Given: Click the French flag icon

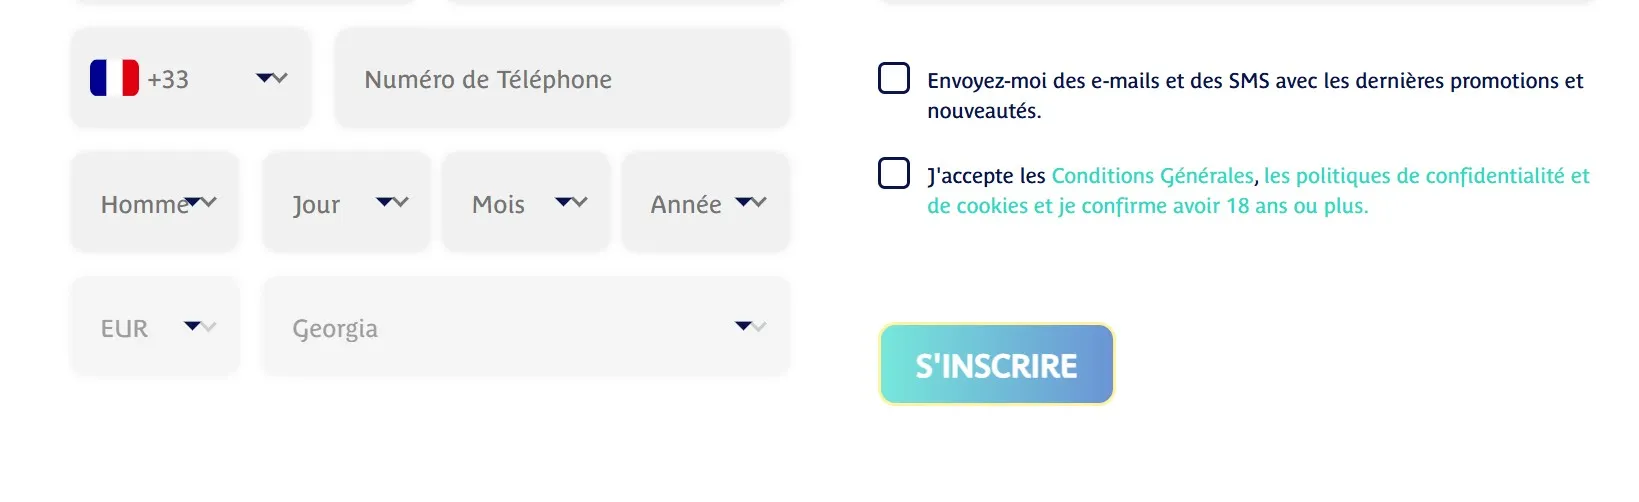Looking at the screenshot, I should tap(114, 78).
